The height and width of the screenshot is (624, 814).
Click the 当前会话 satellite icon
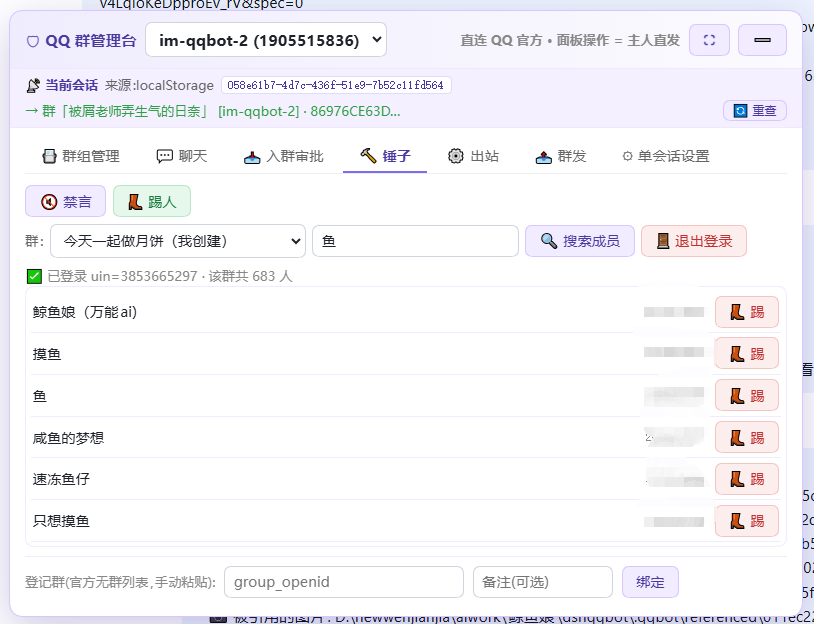[33, 85]
